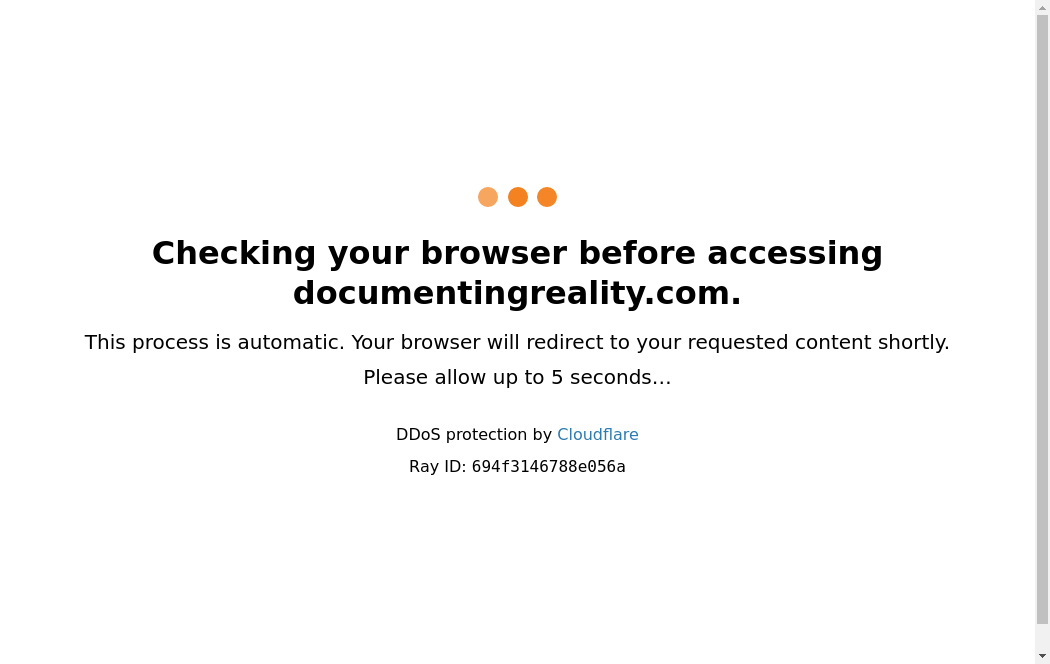Viewport: 1050px width, 664px height.
Task: Click the first orange loading dot
Action: click(488, 197)
